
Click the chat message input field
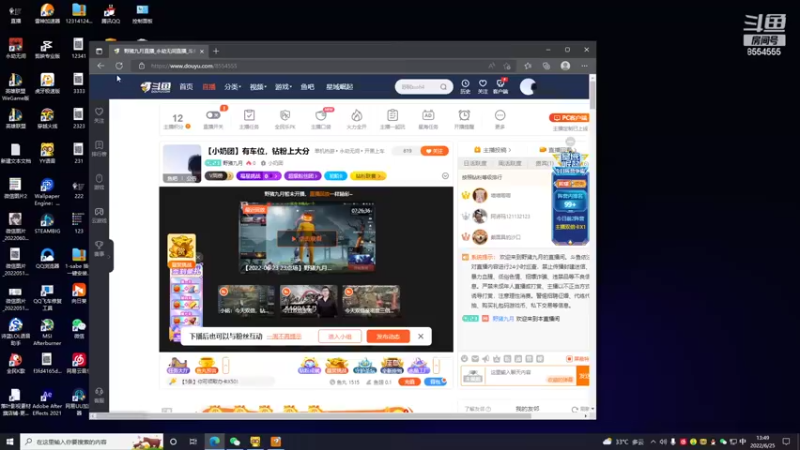[x=531, y=376]
